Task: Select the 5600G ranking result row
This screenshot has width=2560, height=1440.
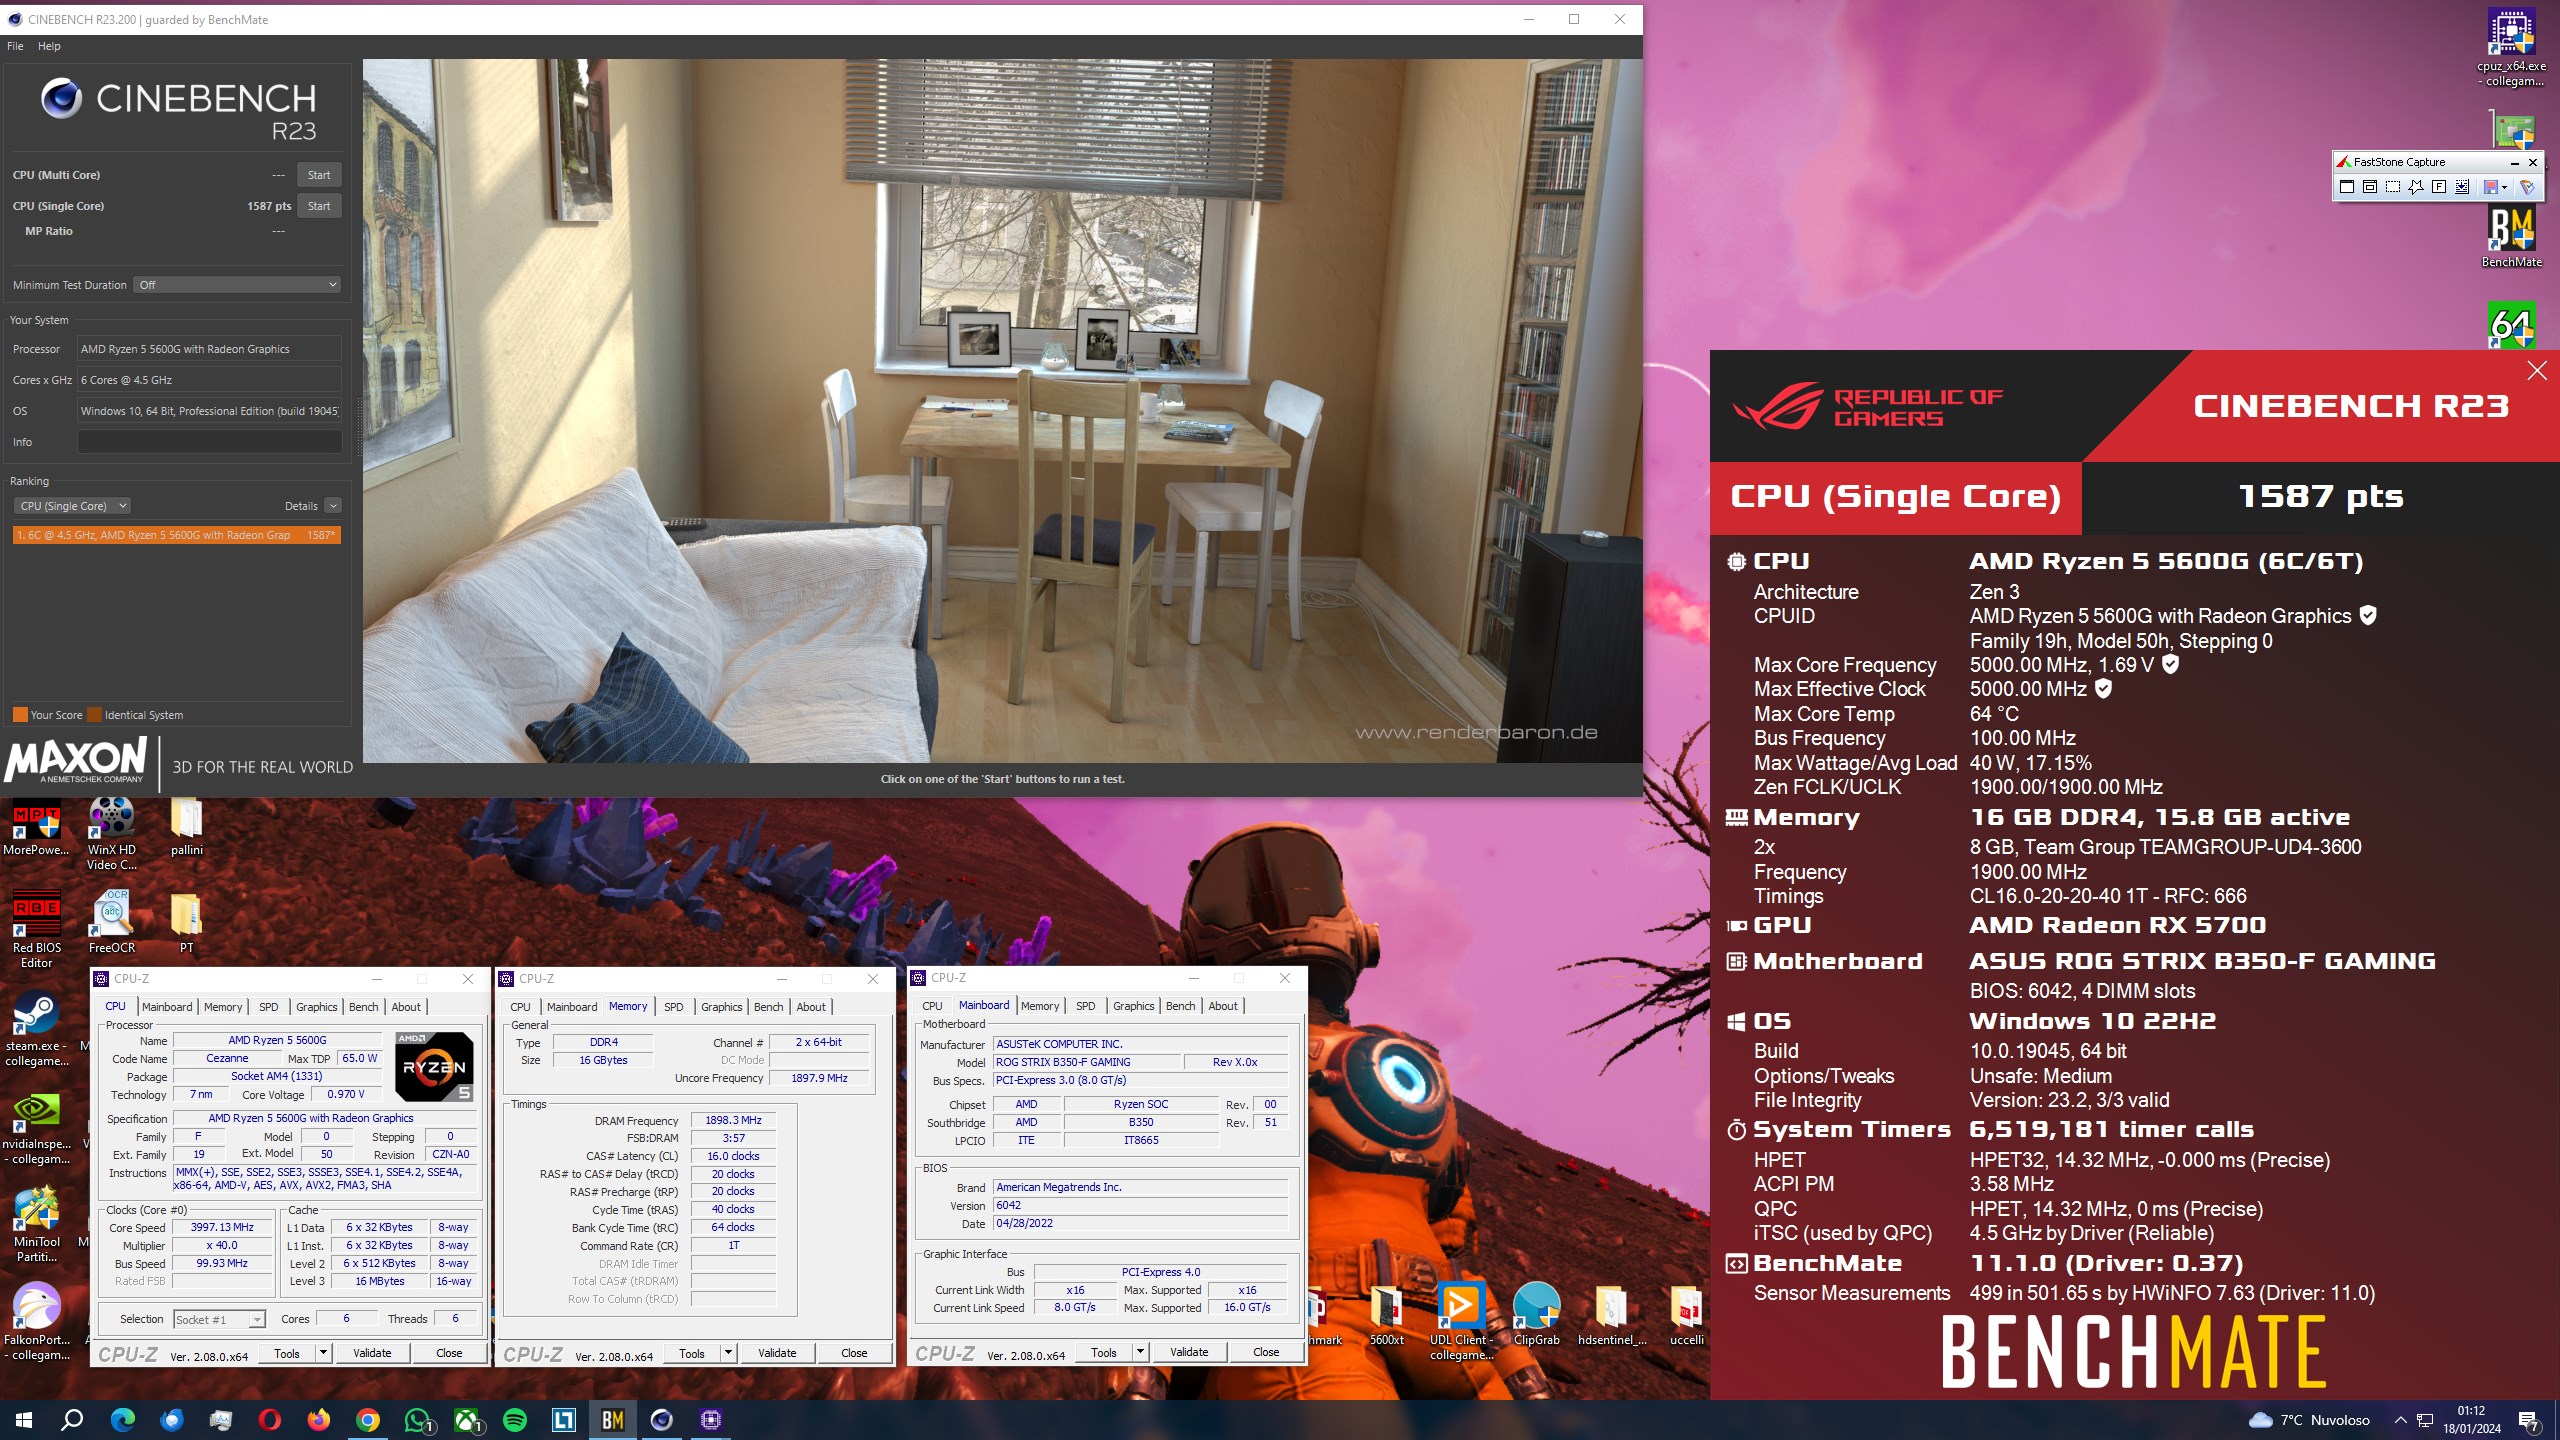Action: click(177, 535)
